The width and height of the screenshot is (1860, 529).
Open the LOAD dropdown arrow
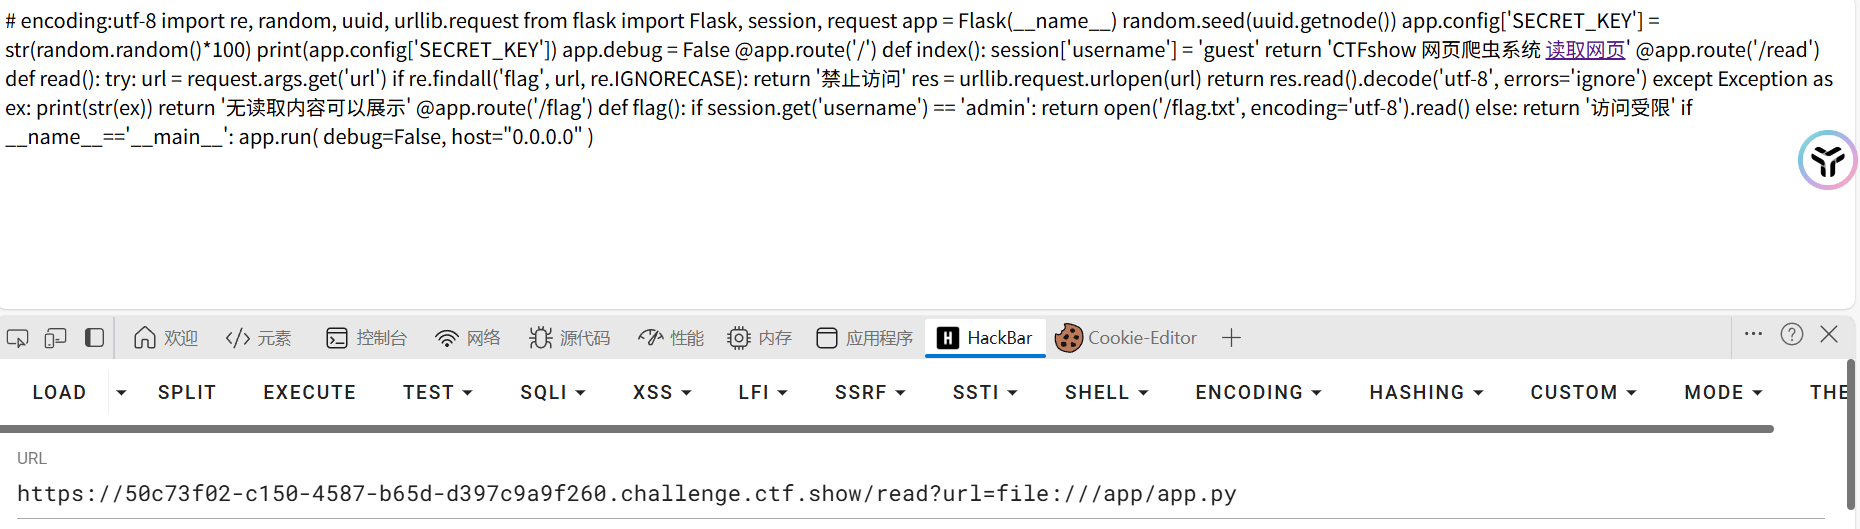point(121,393)
